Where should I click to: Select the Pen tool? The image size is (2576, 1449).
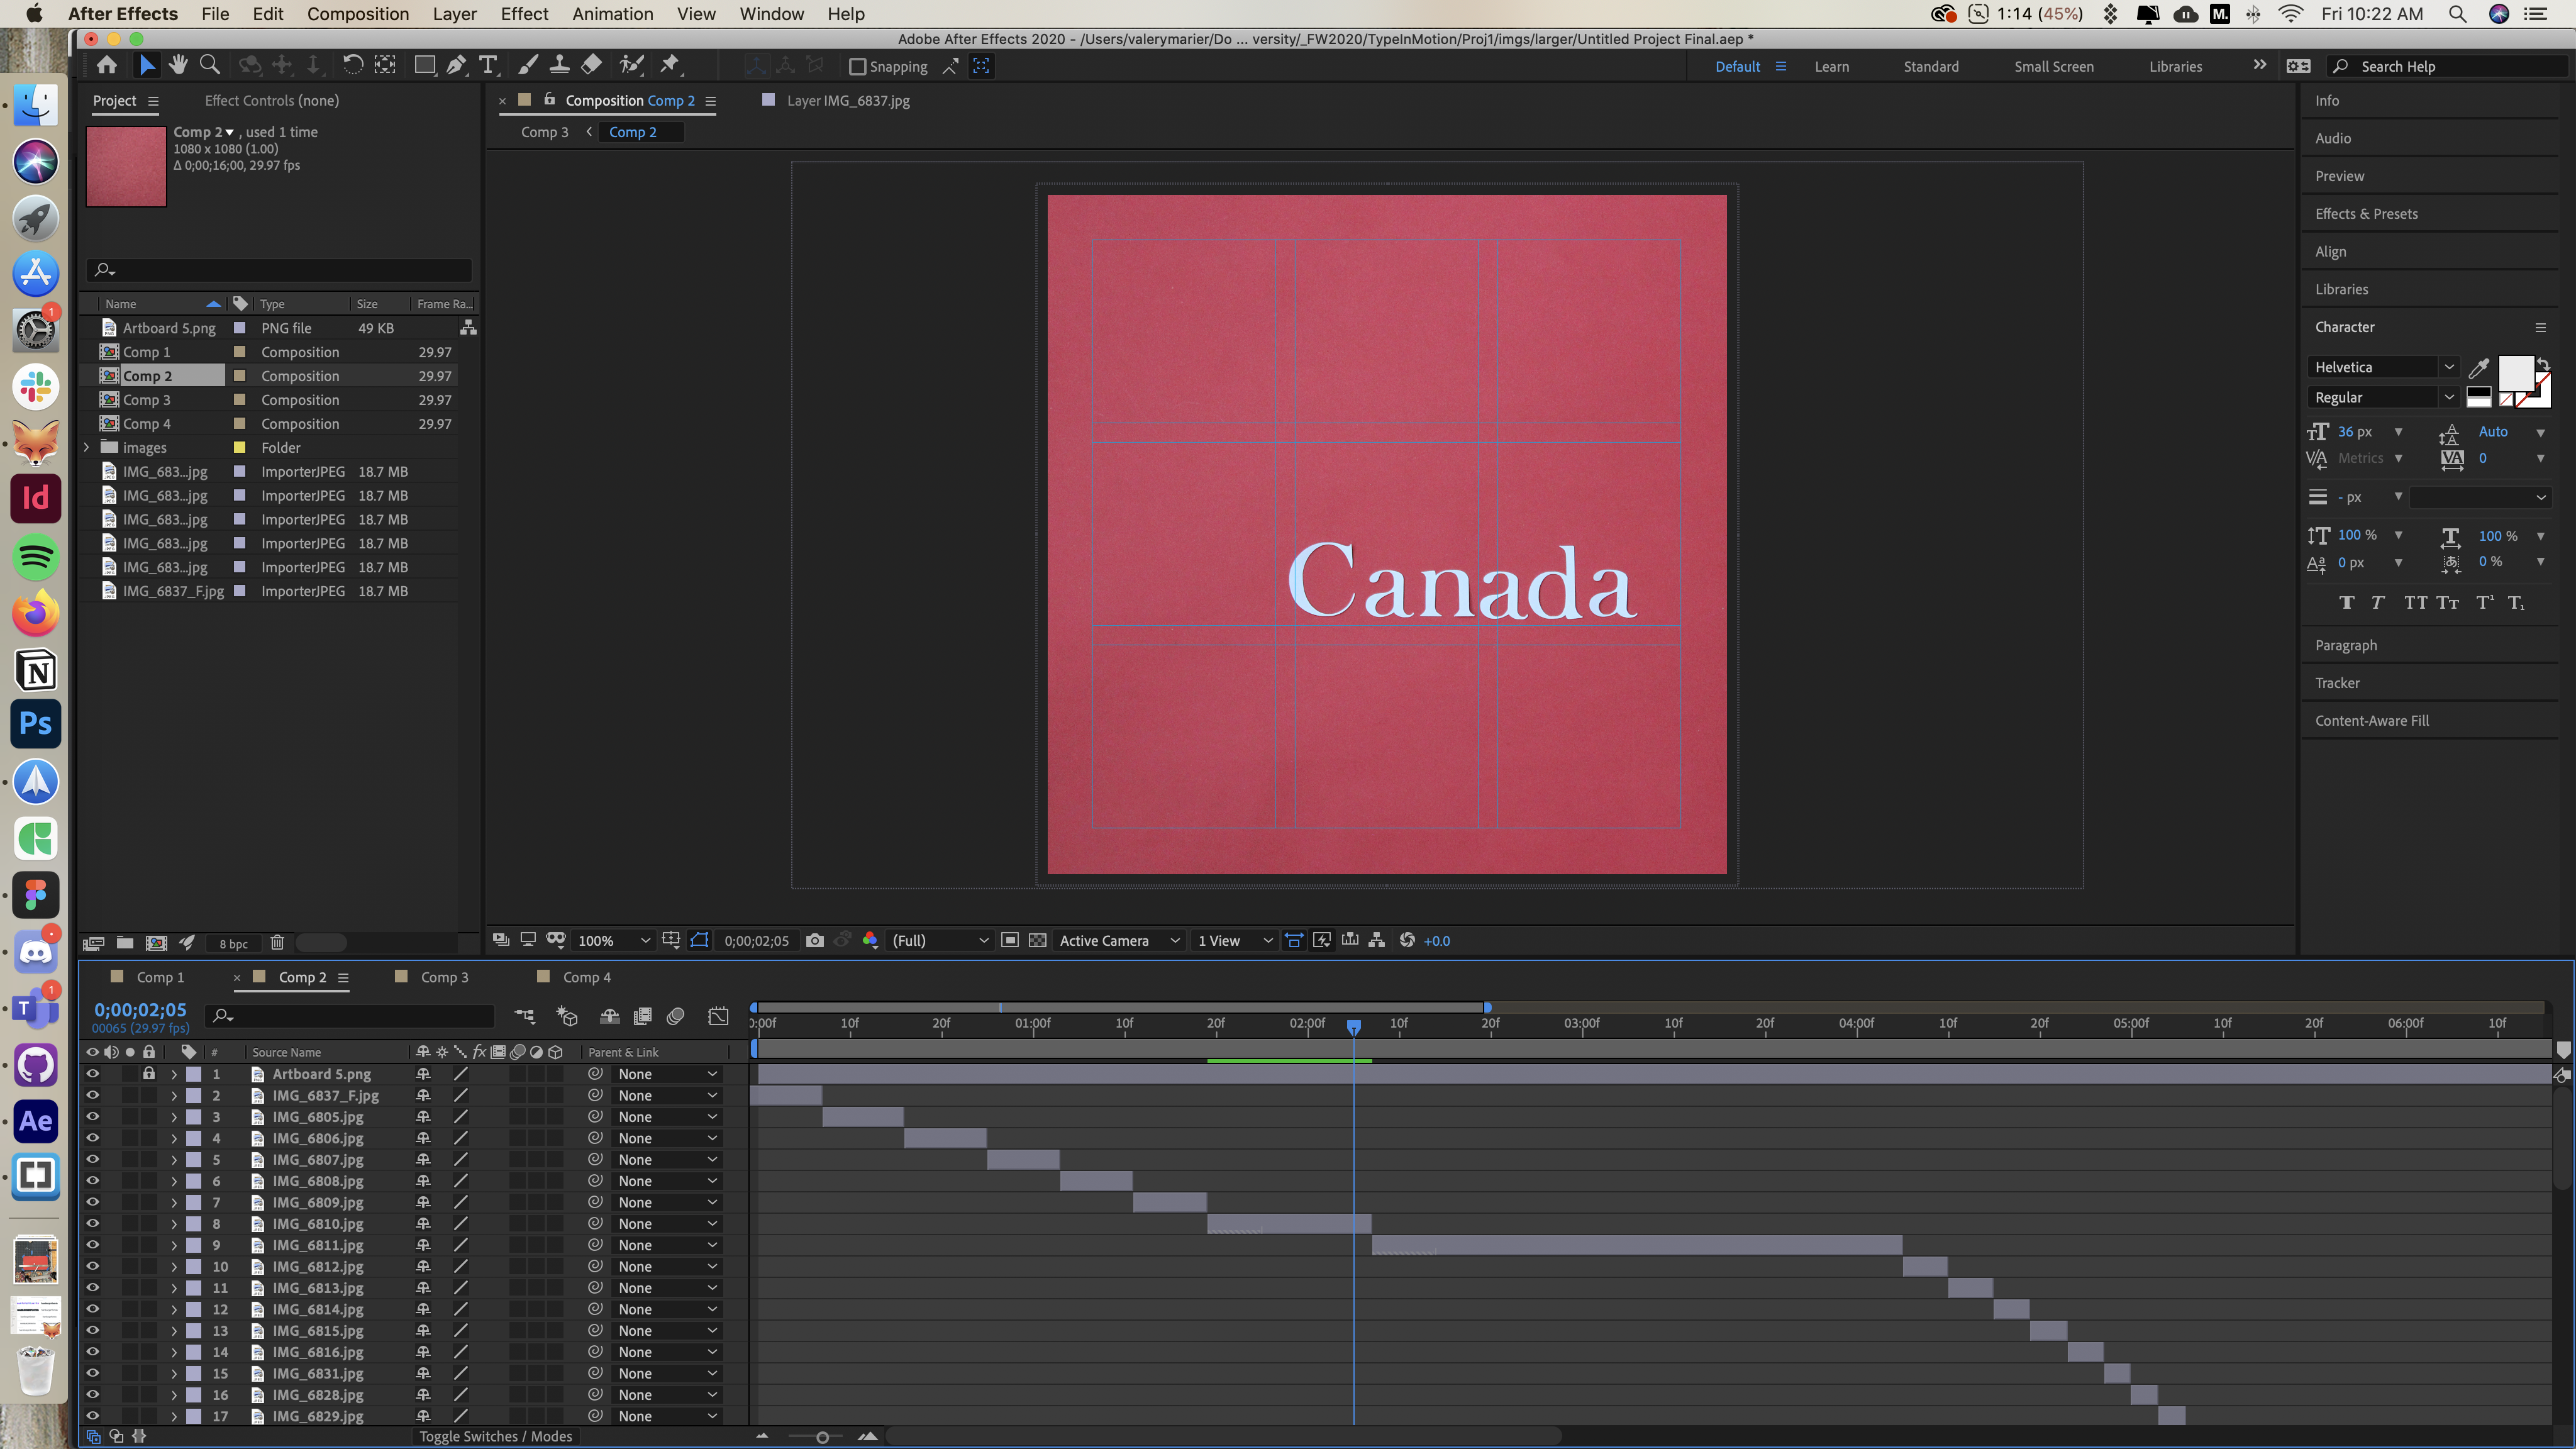[x=456, y=66]
